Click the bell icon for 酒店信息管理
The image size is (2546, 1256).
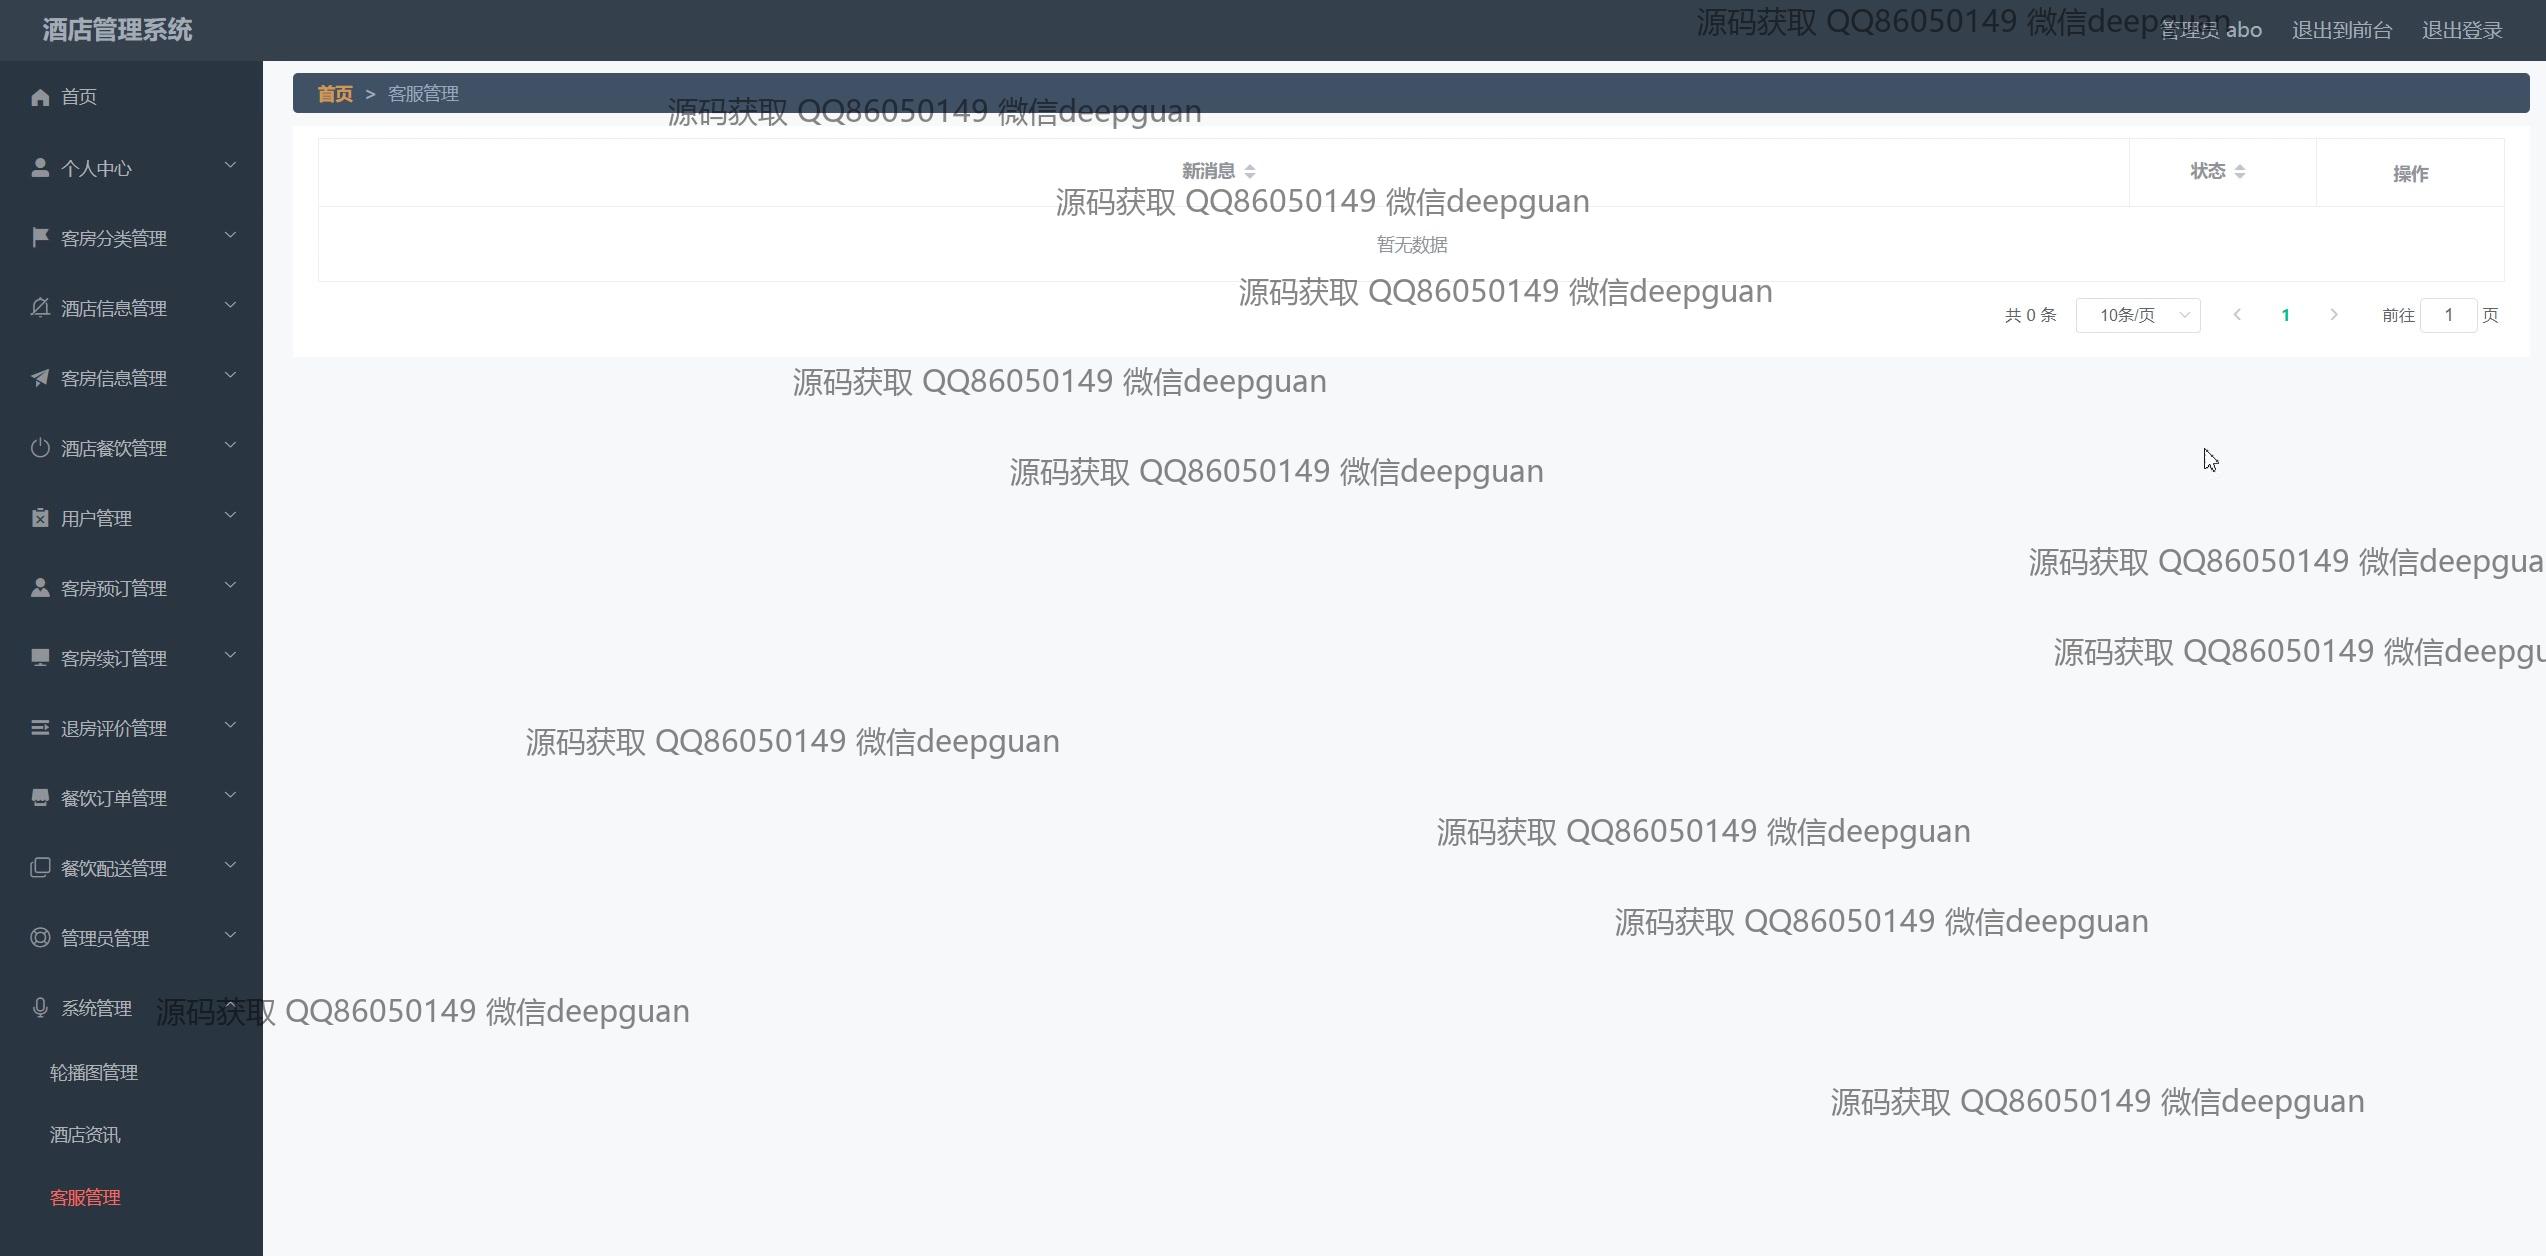coord(40,307)
